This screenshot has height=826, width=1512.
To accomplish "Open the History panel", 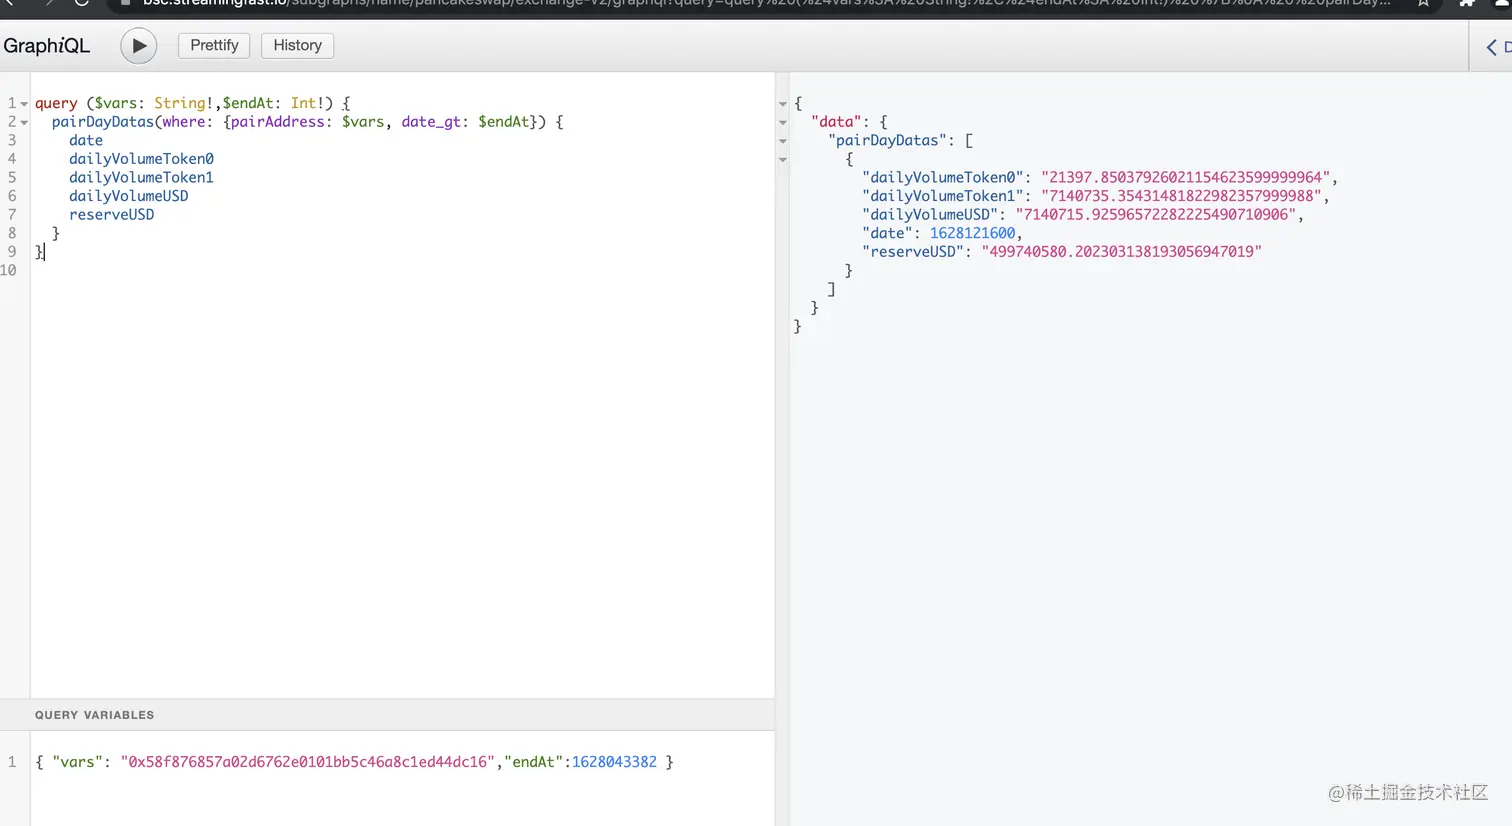I will pos(297,45).
